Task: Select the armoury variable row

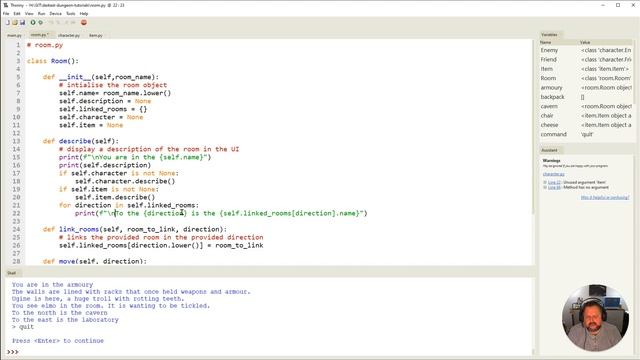Action: pyautogui.click(x=585, y=88)
